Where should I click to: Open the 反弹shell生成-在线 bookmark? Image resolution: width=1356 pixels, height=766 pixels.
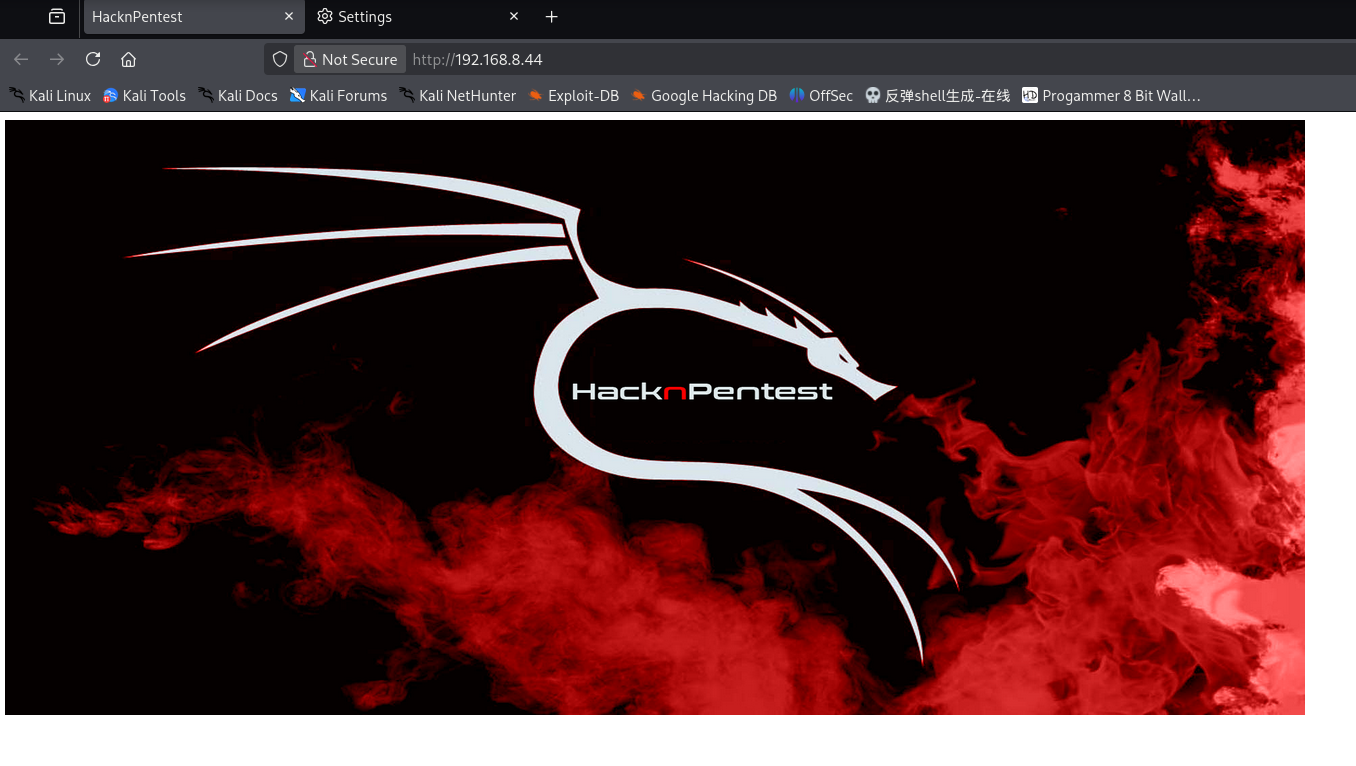tap(938, 96)
